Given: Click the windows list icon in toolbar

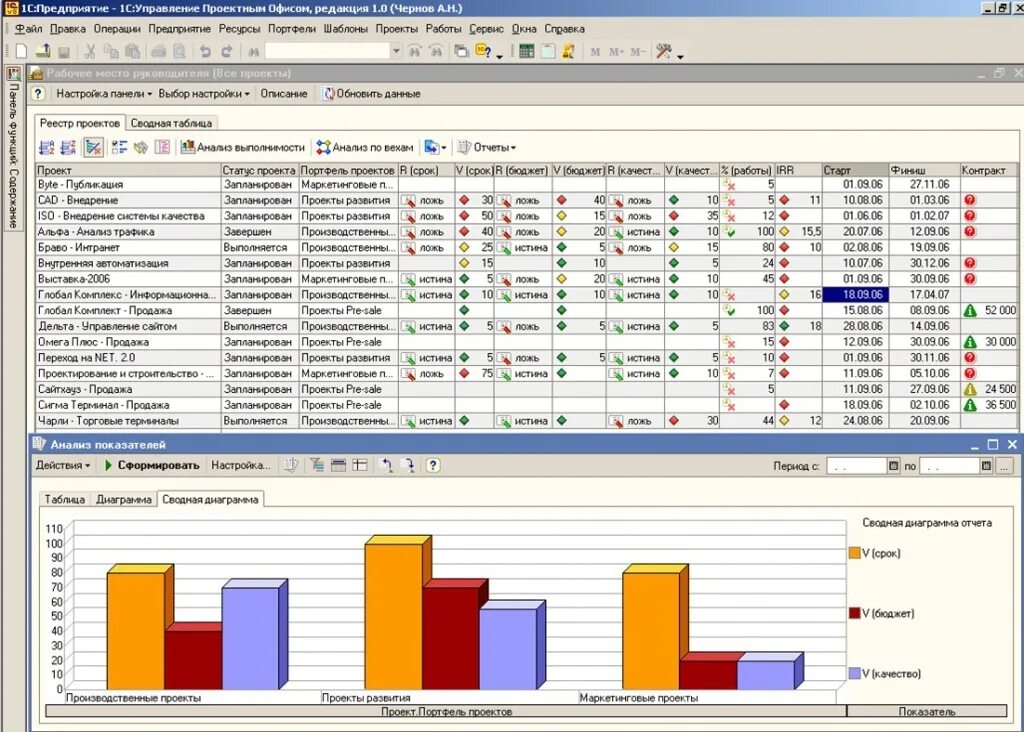Looking at the screenshot, I should pyautogui.click(x=461, y=52).
